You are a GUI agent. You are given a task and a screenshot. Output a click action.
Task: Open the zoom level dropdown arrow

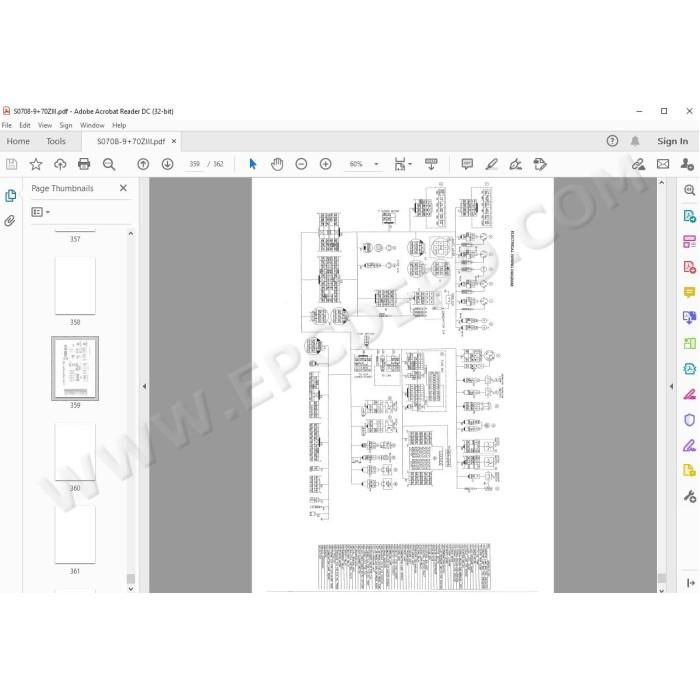376,164
